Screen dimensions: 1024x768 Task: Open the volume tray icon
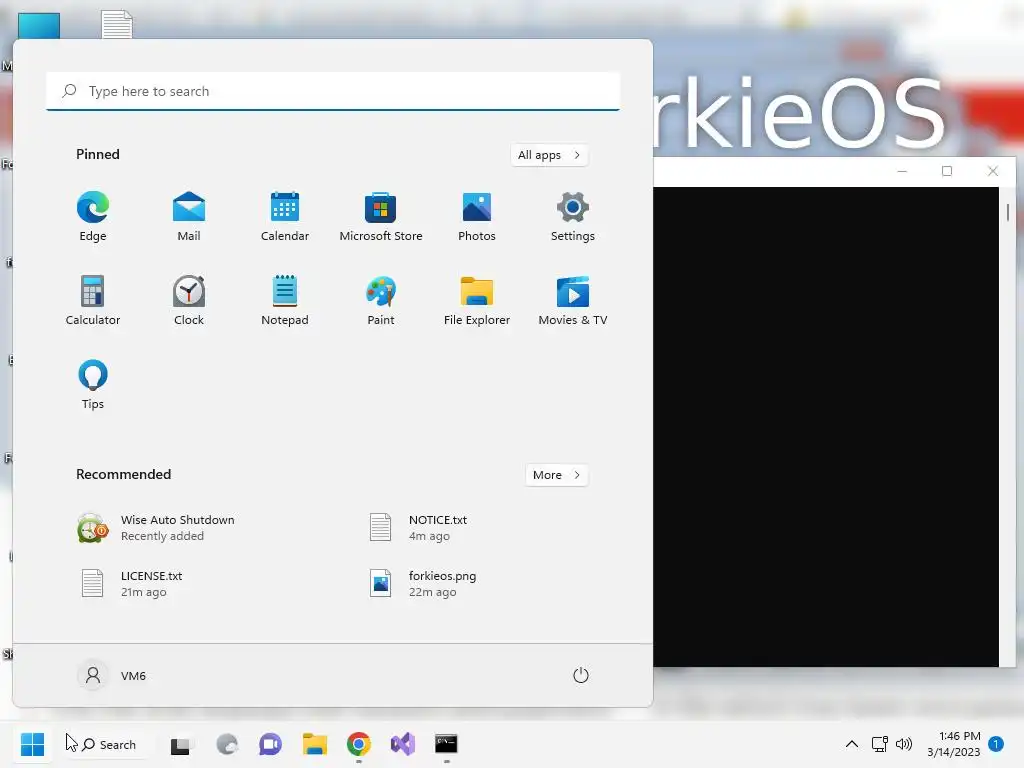click(x=904, y=744)
